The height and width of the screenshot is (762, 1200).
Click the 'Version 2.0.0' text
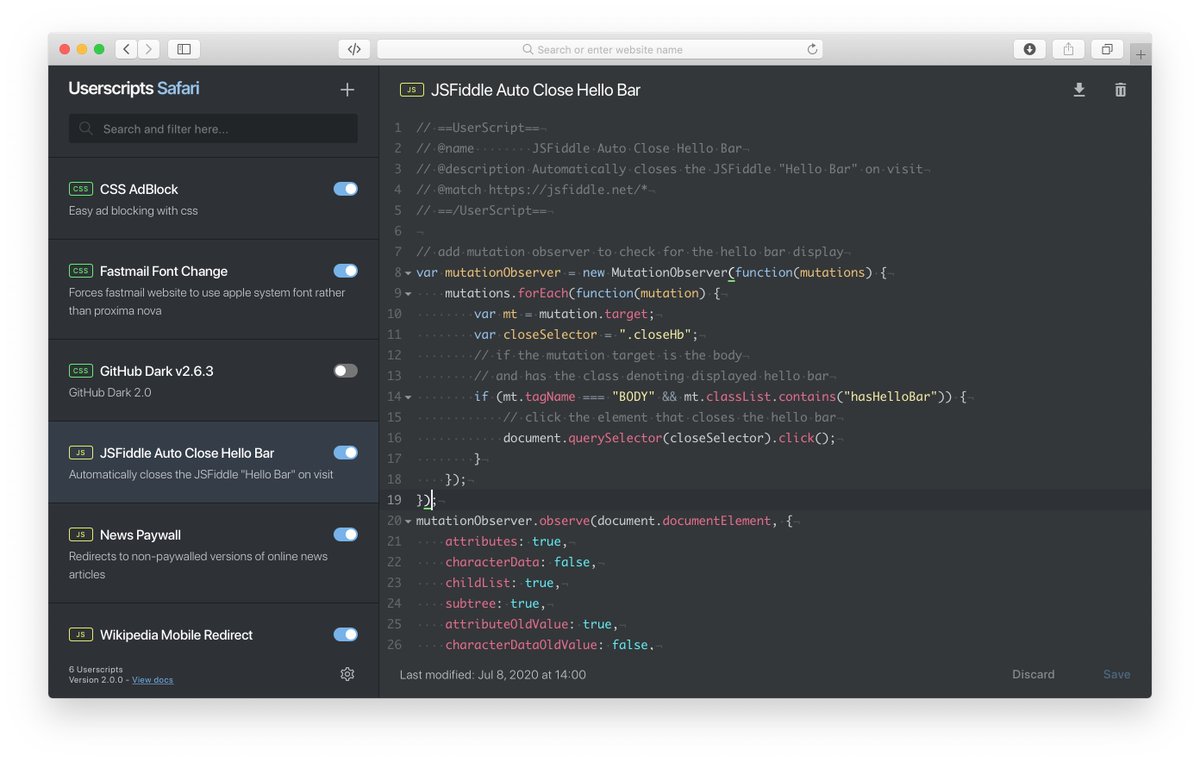pos(96,680)
